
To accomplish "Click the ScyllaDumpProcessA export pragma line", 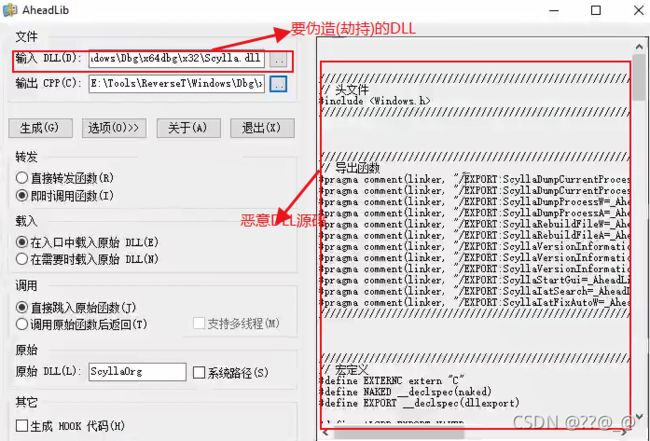I will (475, 213).
